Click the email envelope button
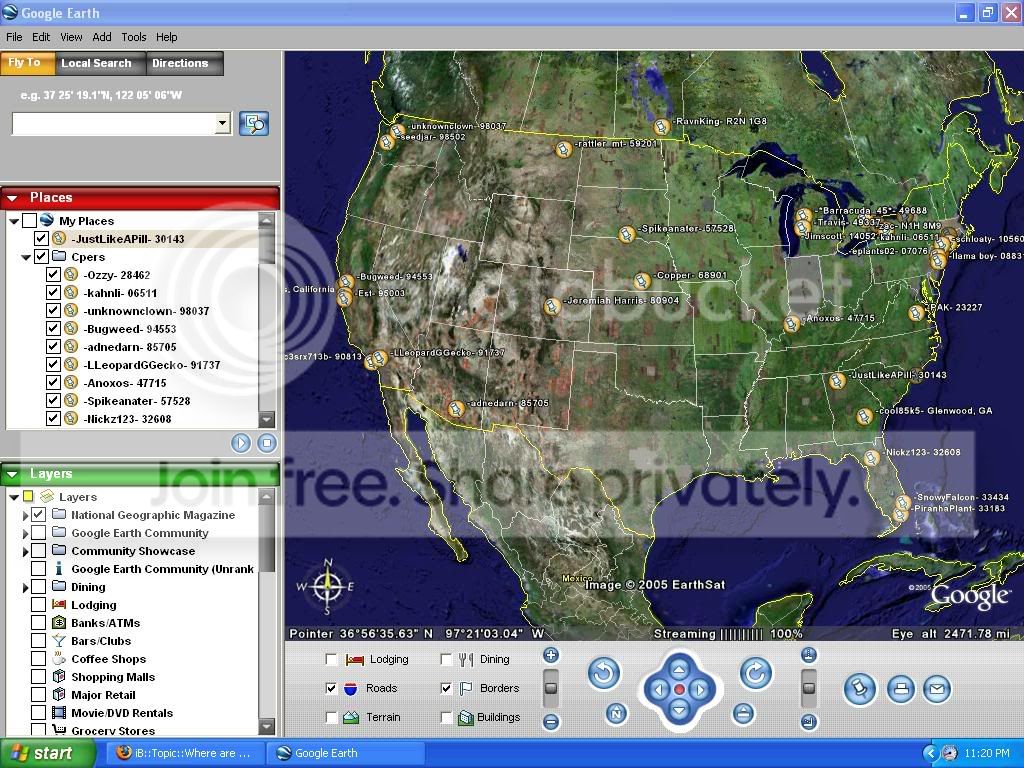 [x=936, y=689]
